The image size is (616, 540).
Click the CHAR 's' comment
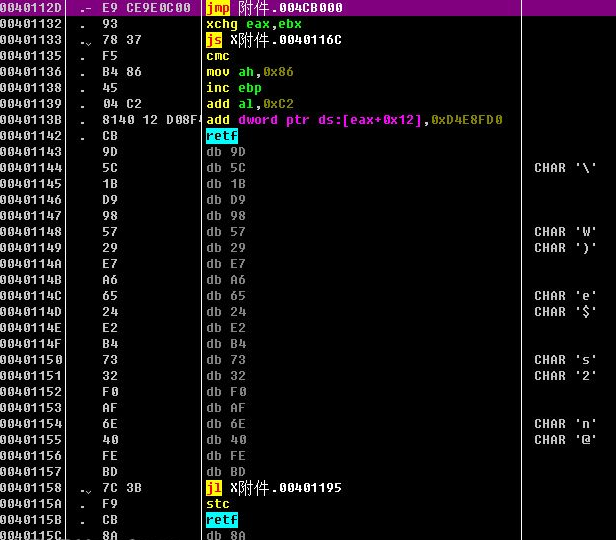(565, 360)
